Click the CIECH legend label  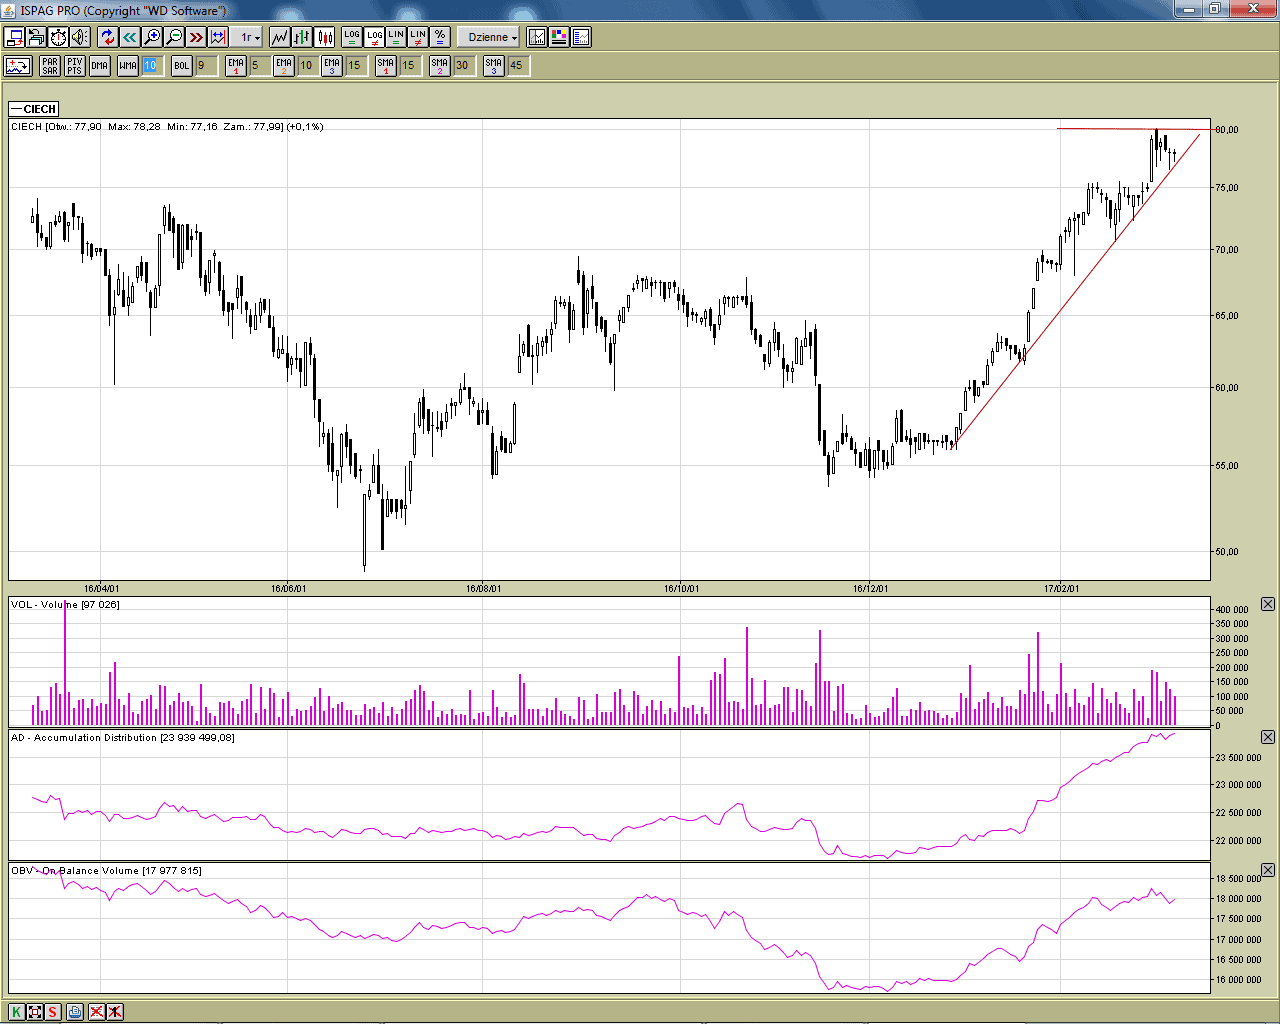tap(35, 109)
